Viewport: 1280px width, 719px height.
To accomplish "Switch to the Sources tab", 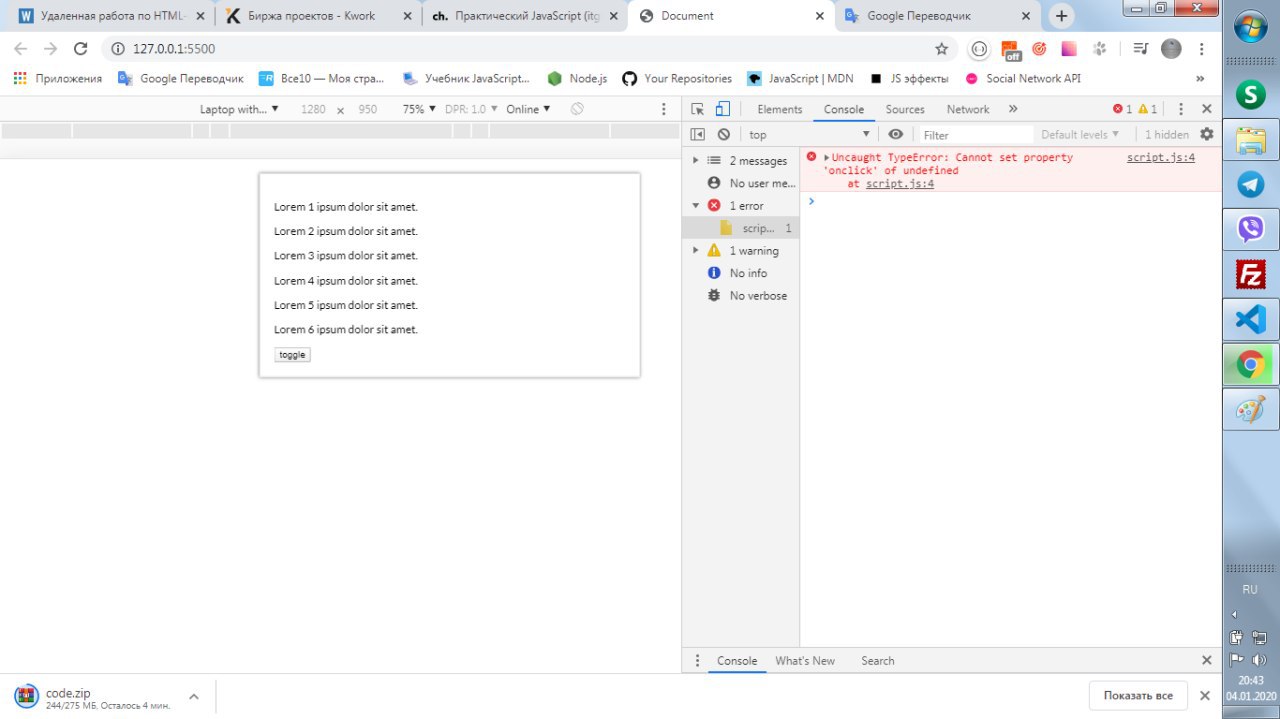I will (x=905, y=109).
